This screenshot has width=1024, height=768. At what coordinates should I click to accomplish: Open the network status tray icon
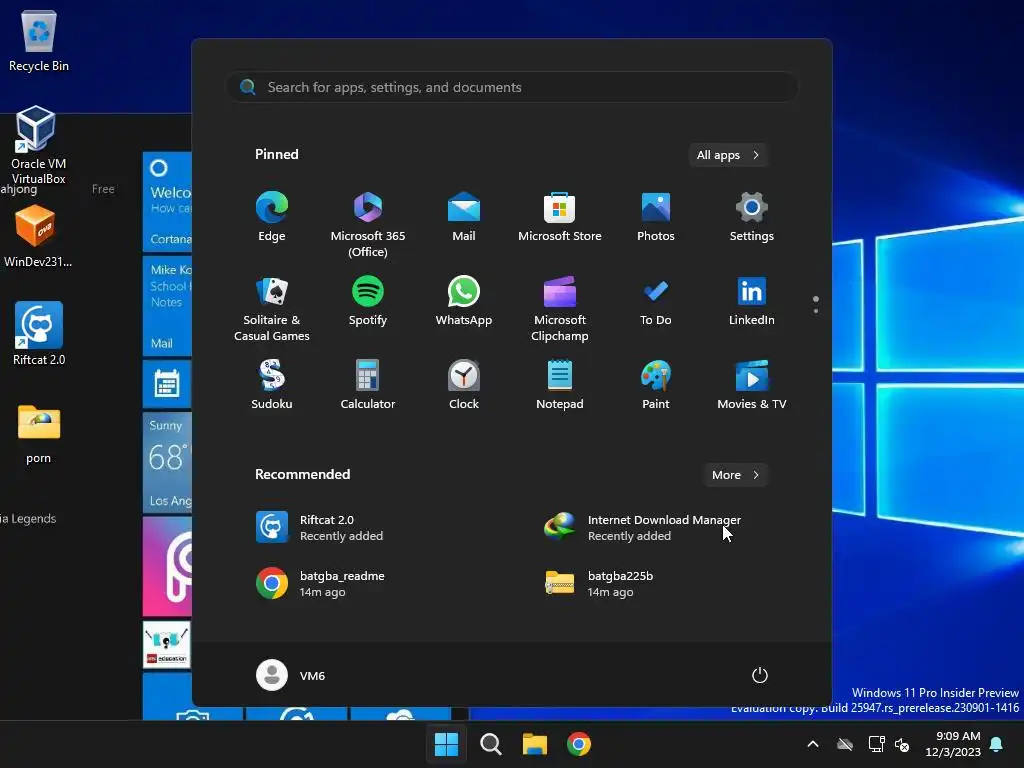876,744
